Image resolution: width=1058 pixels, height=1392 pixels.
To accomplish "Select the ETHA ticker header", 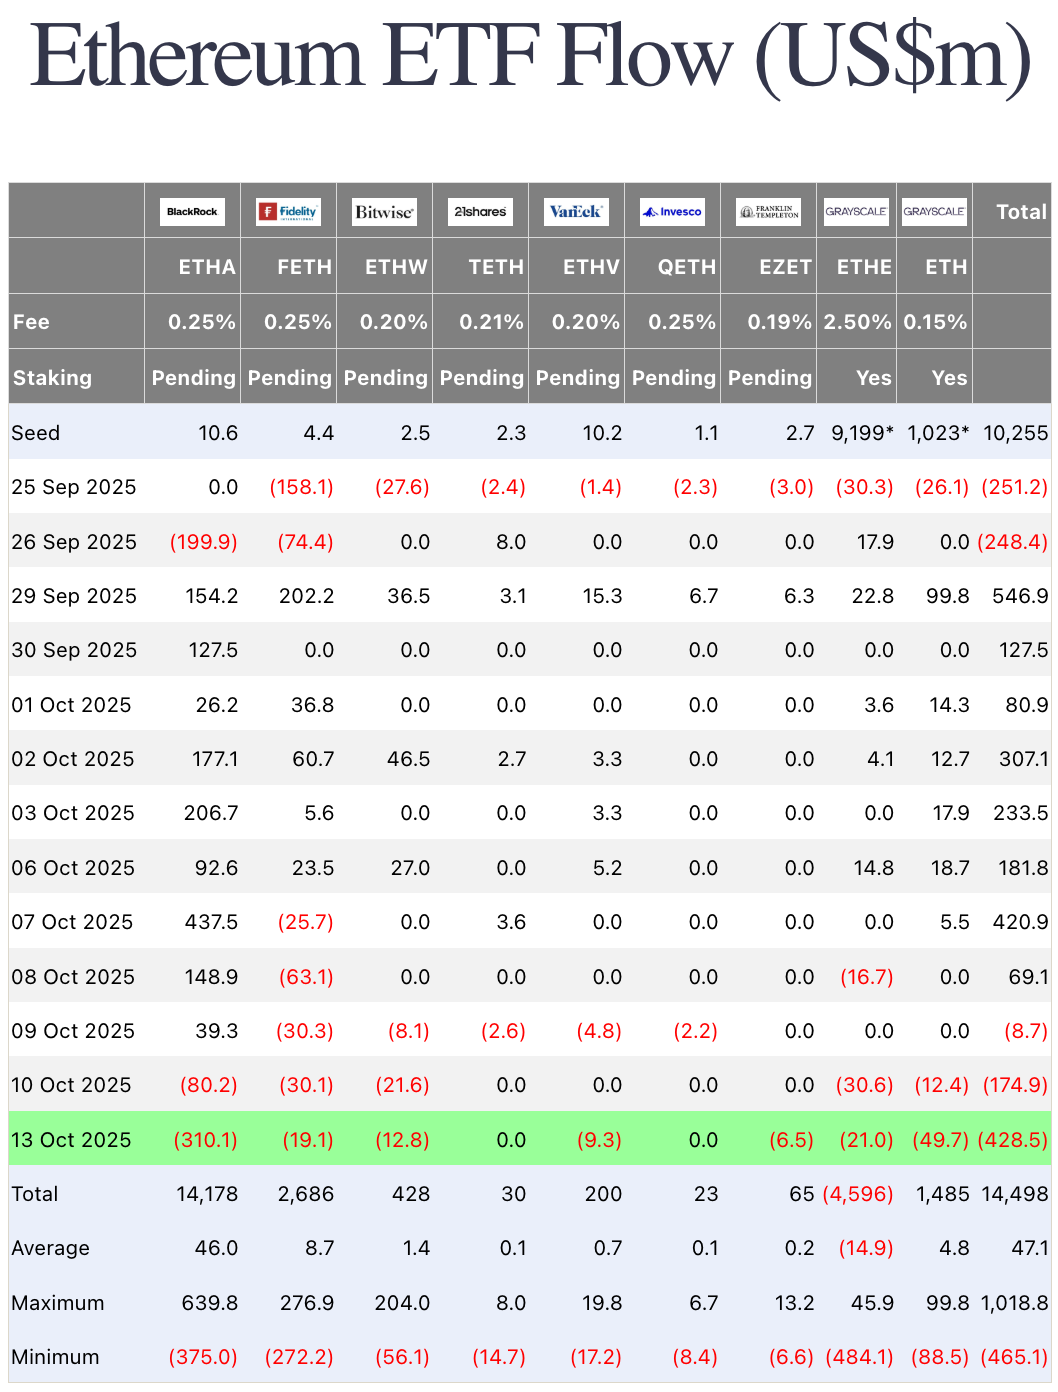I will [207, 267].
